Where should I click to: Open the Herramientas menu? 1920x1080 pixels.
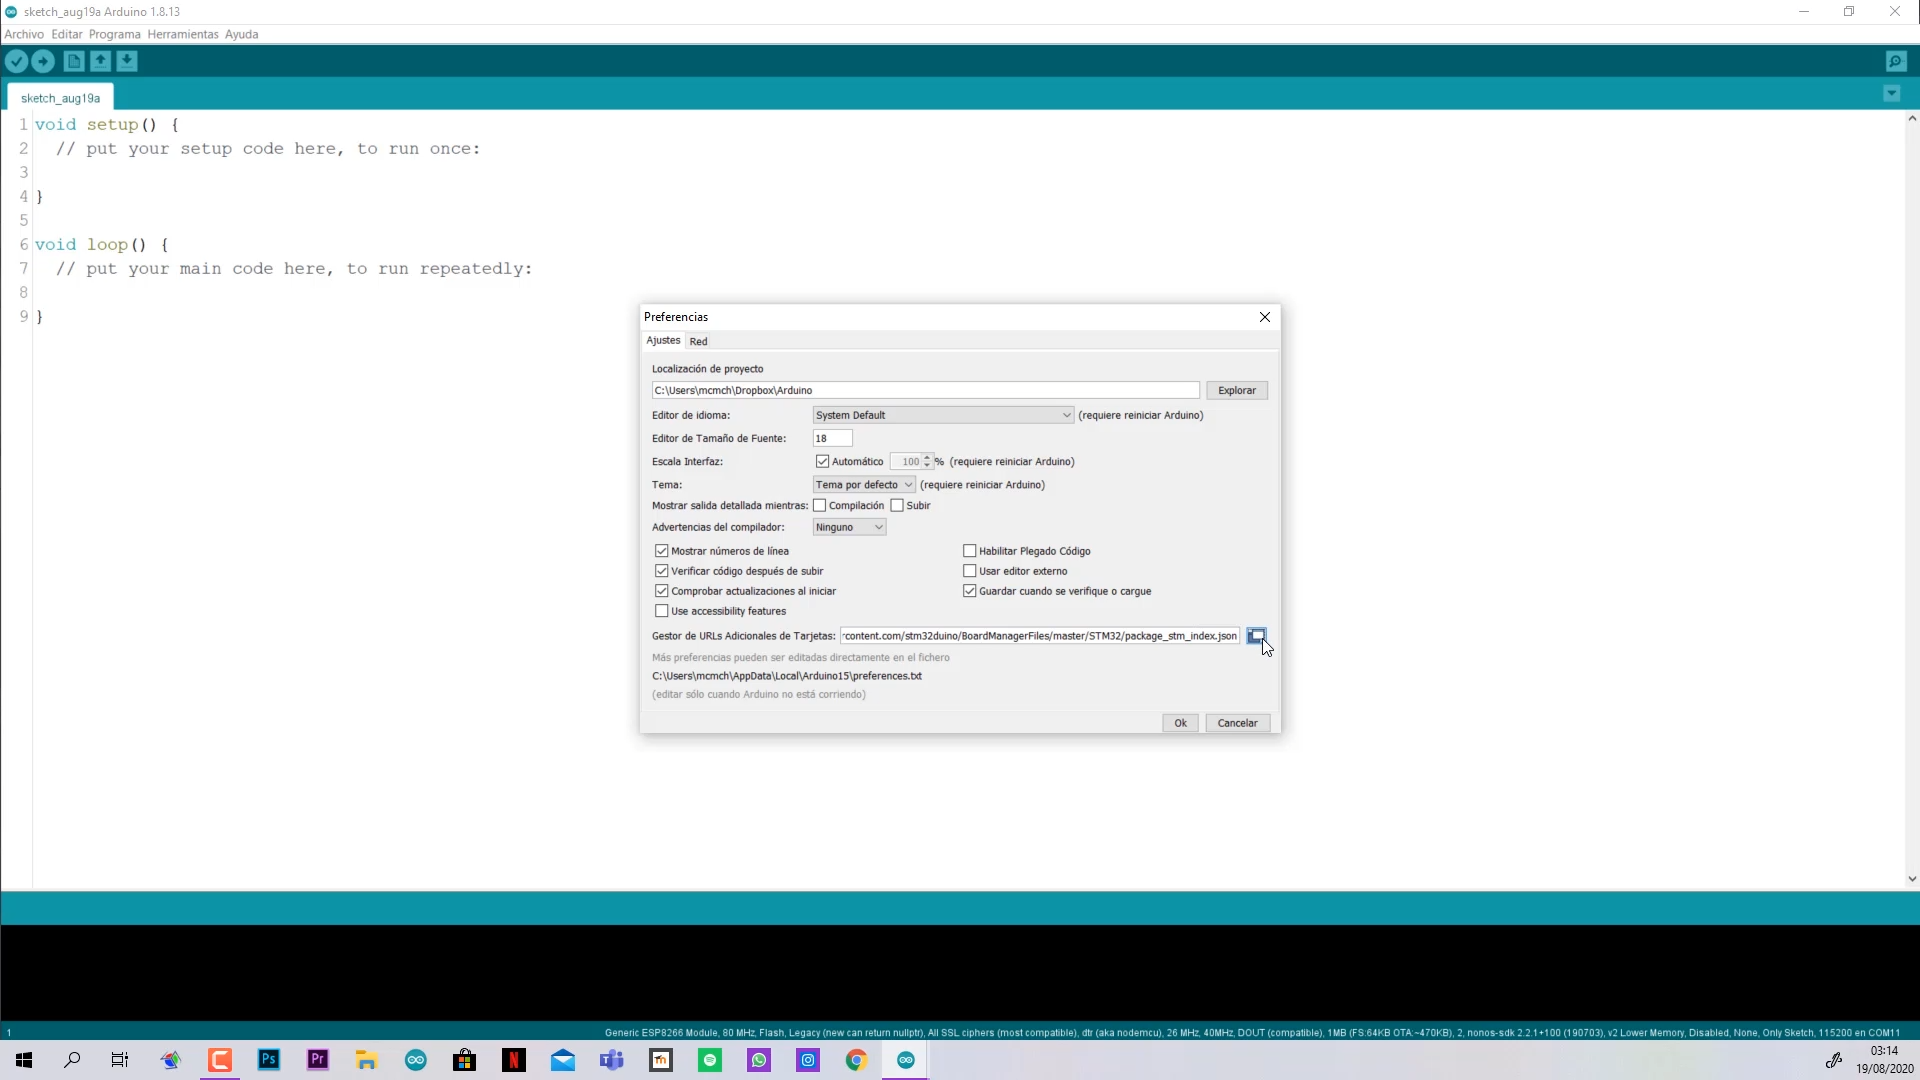click(x=182, y=34)
